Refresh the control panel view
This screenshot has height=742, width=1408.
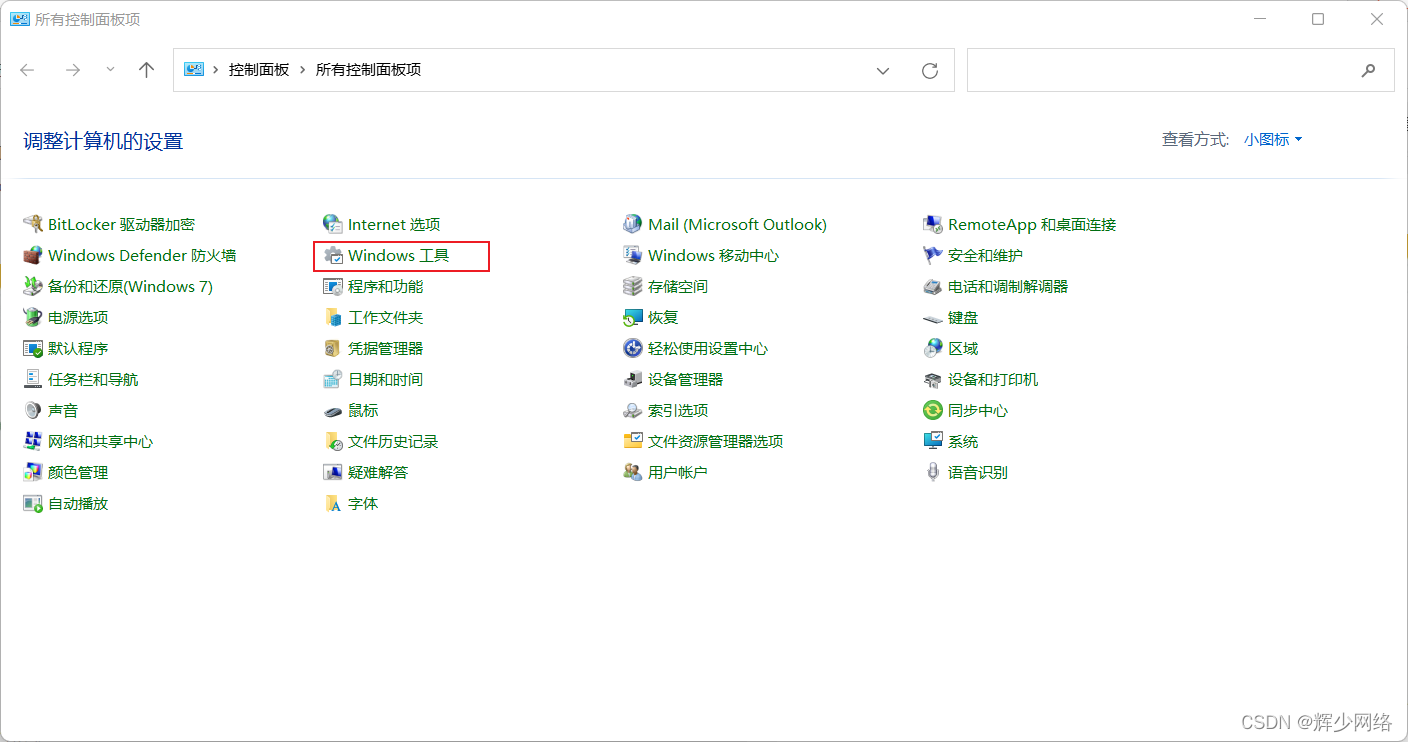[x=930, y=70]
